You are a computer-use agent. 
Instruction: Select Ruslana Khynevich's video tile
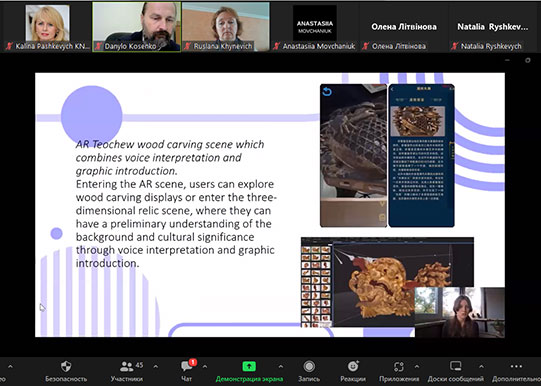(x=226, y=27)
